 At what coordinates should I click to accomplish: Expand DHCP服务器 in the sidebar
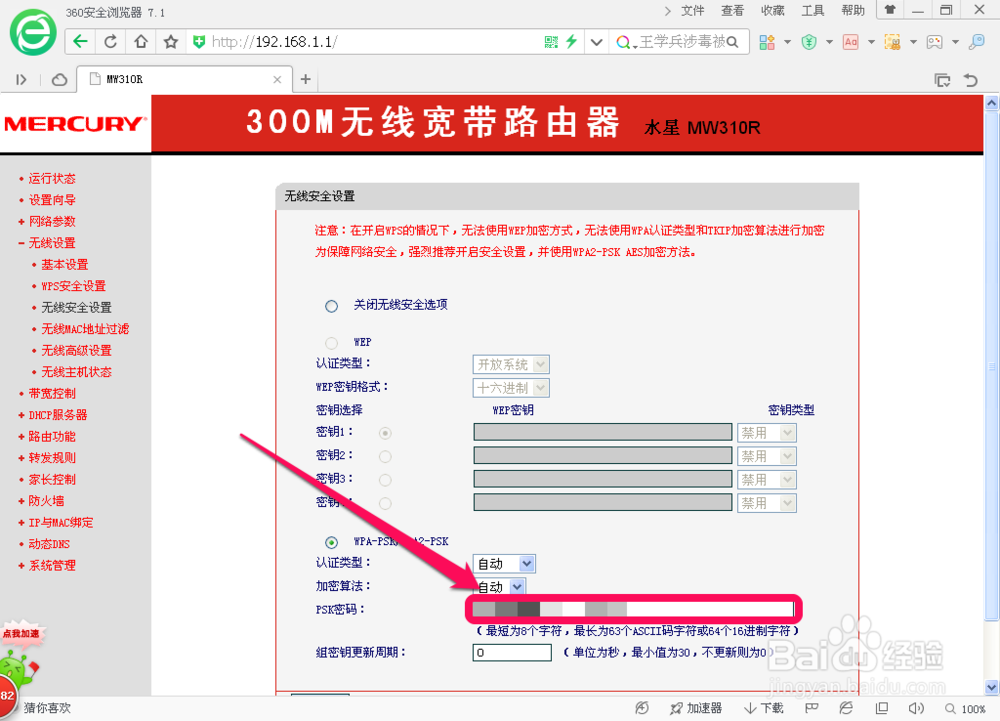pos(57,415)
